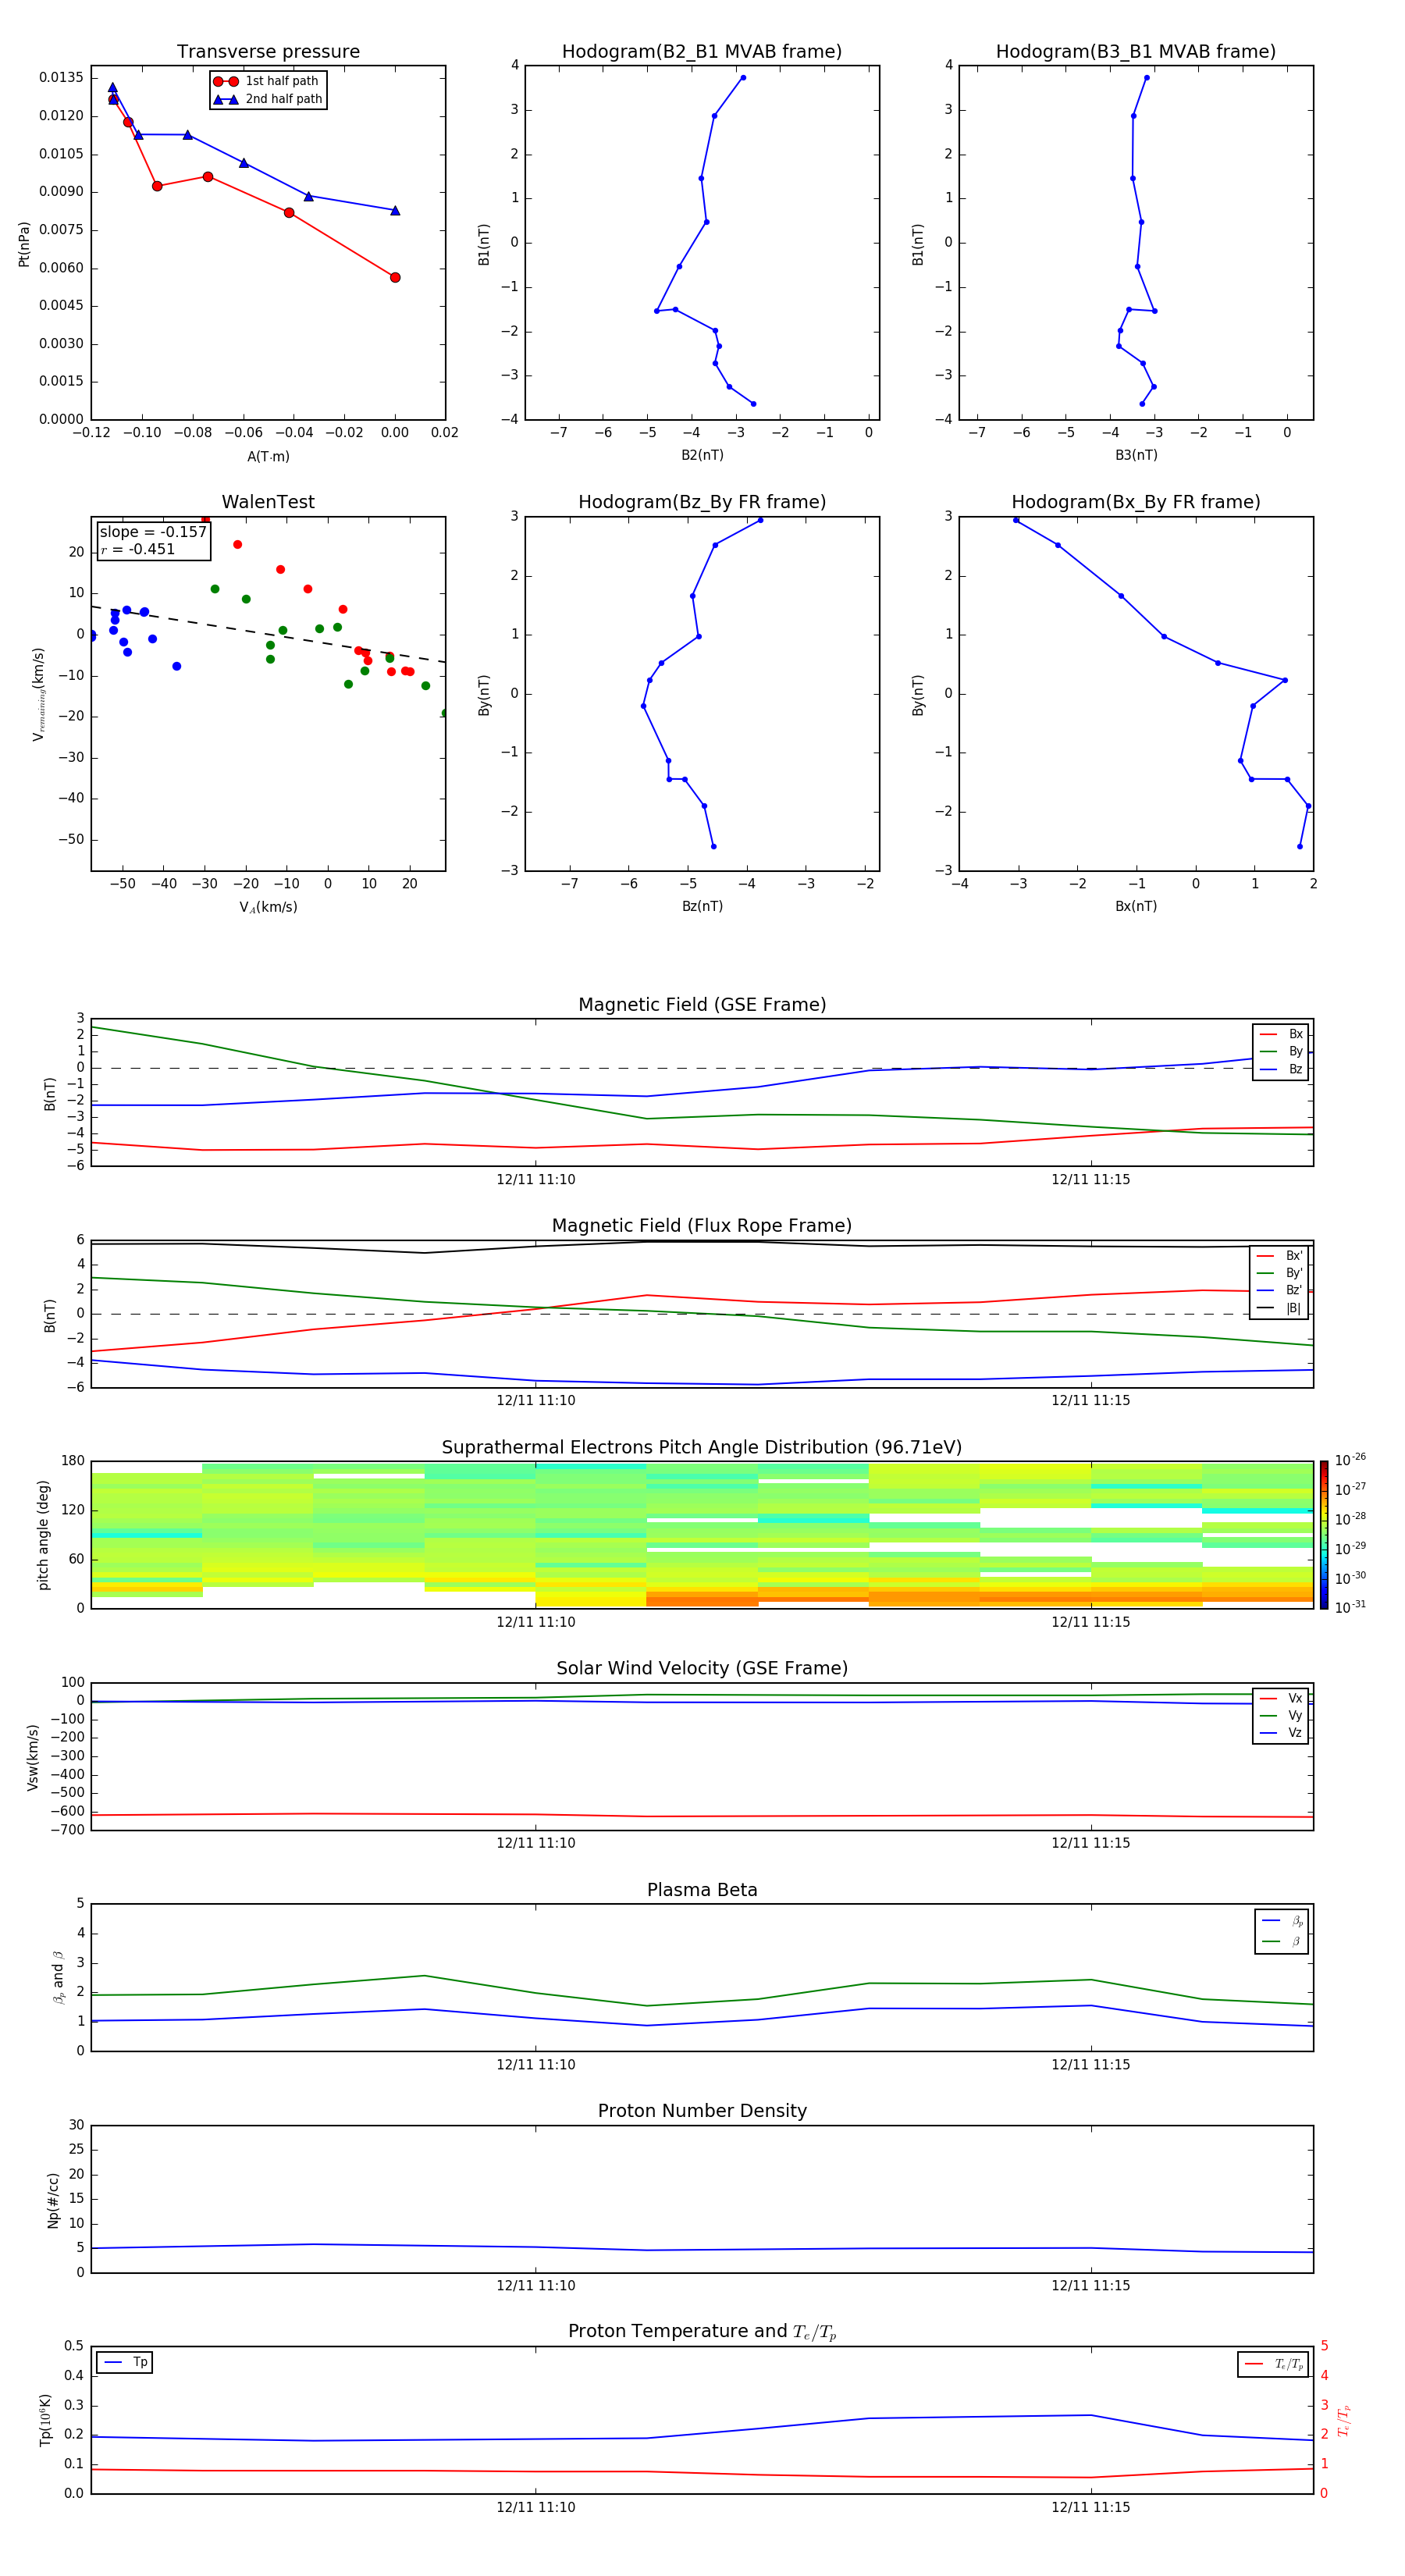Click the "A(T·m)" x-axis label
Viewport: 1405px width, 2576px height.
tap(268, 457)
